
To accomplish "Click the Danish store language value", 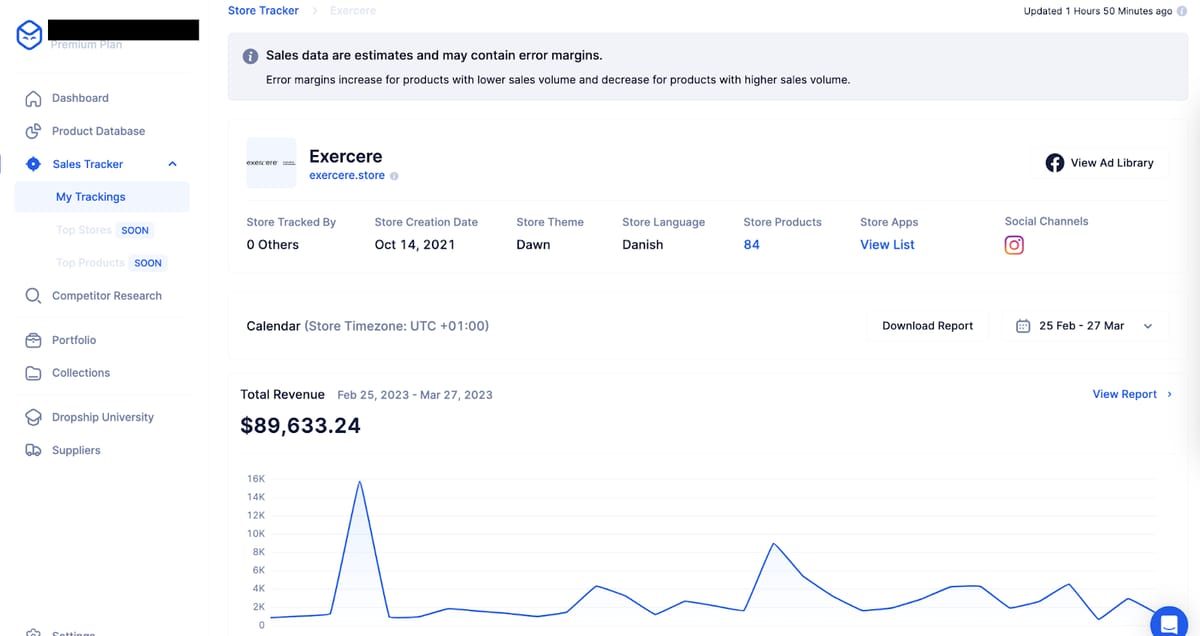I will [642, 245].
